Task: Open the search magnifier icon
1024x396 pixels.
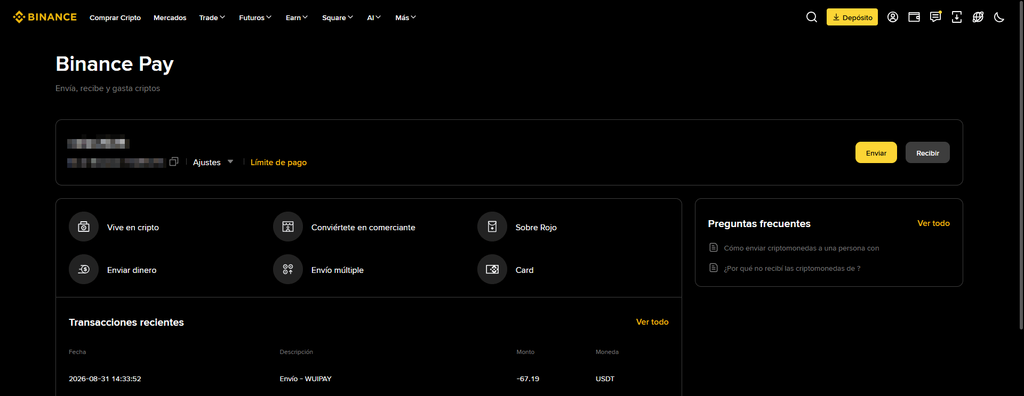Action: [812, 18]
